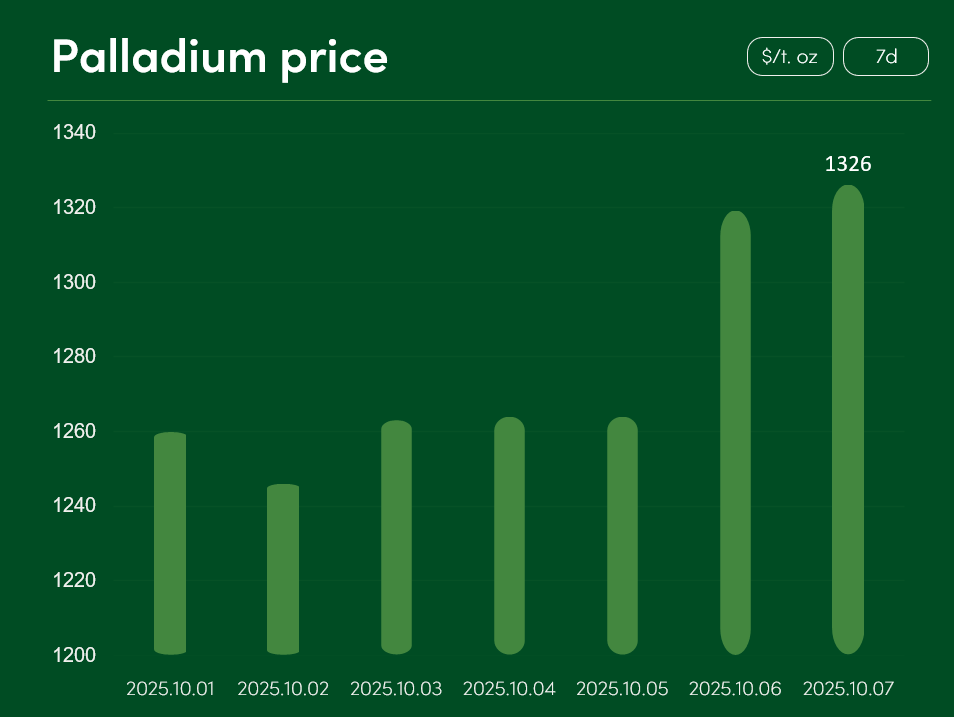954x717 pixels.
Task: Click the 2025.10.07 date label
Action: [x=848, y=689]
